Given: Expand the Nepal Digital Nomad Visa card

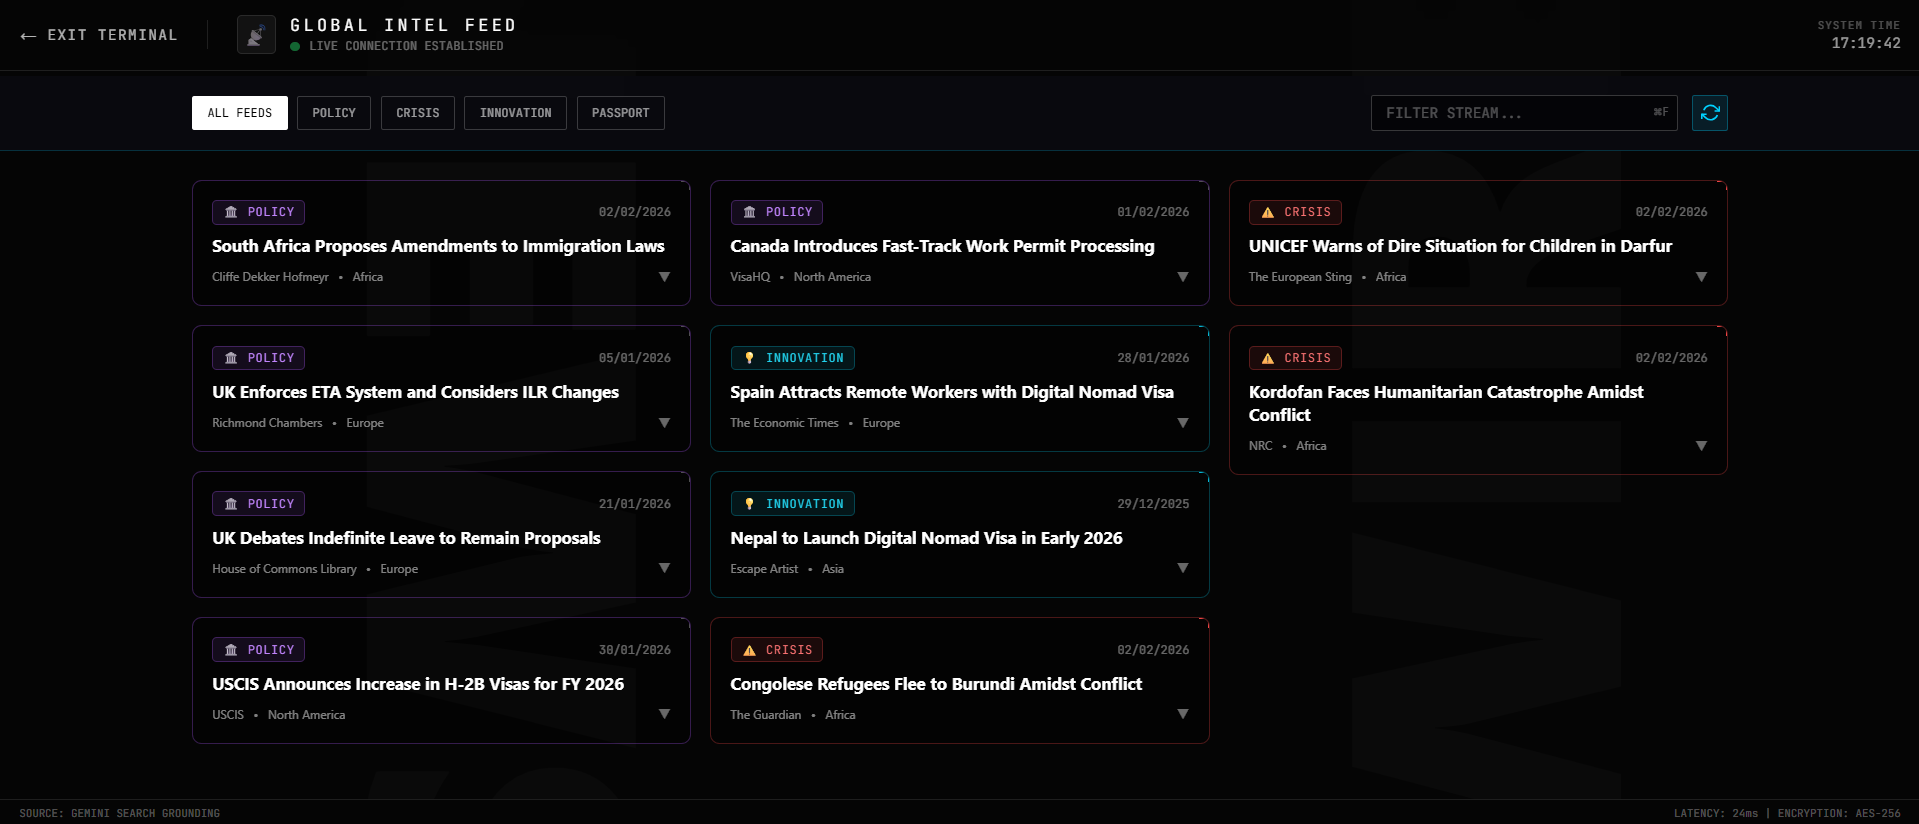Looking at the screenshot, I should pyautogui.click(x=1183, y=568).
